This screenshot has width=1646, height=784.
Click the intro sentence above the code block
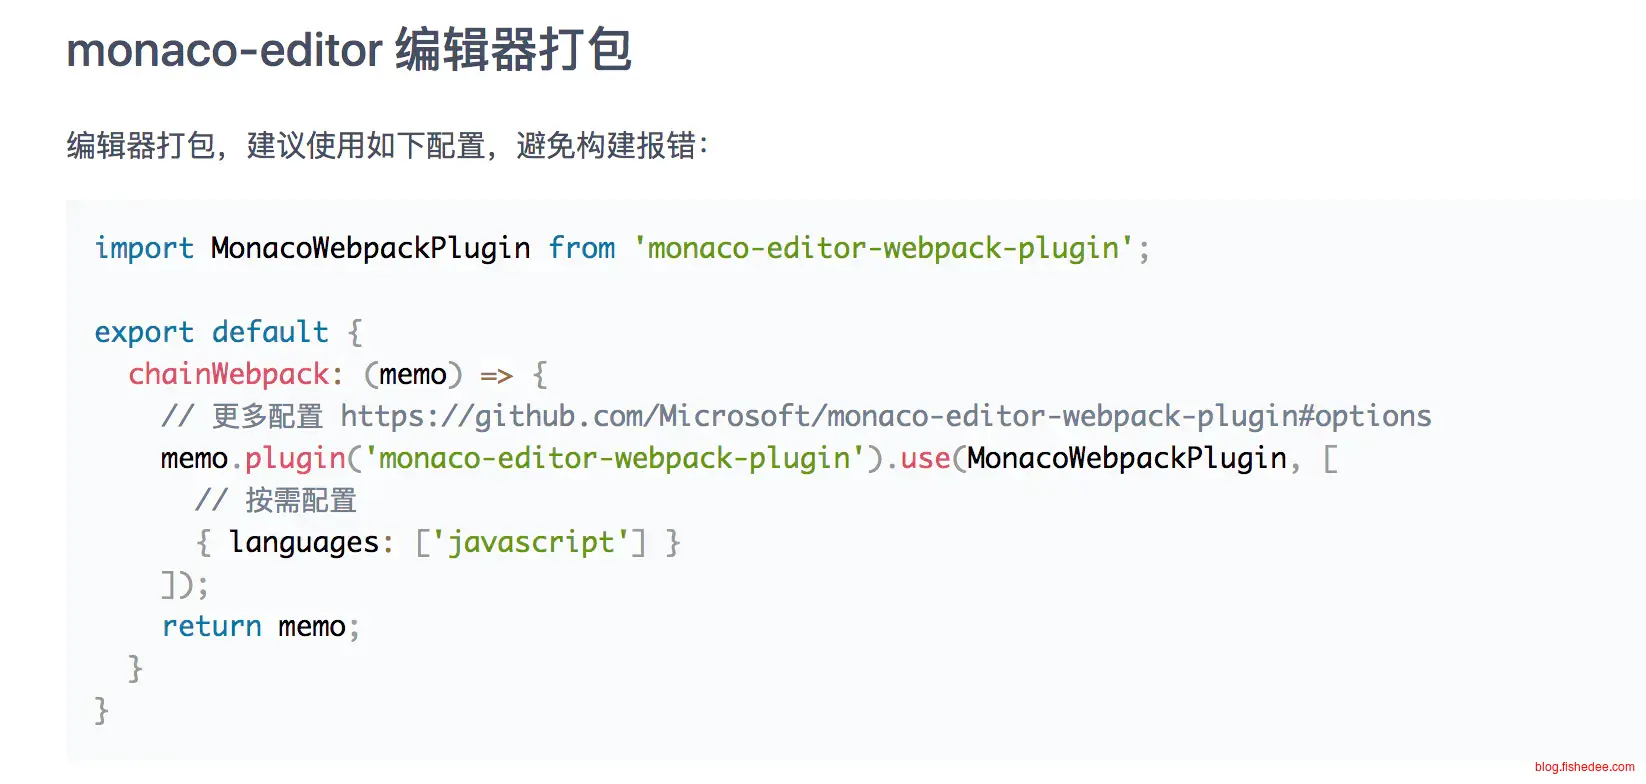click(x=387, y=146)
